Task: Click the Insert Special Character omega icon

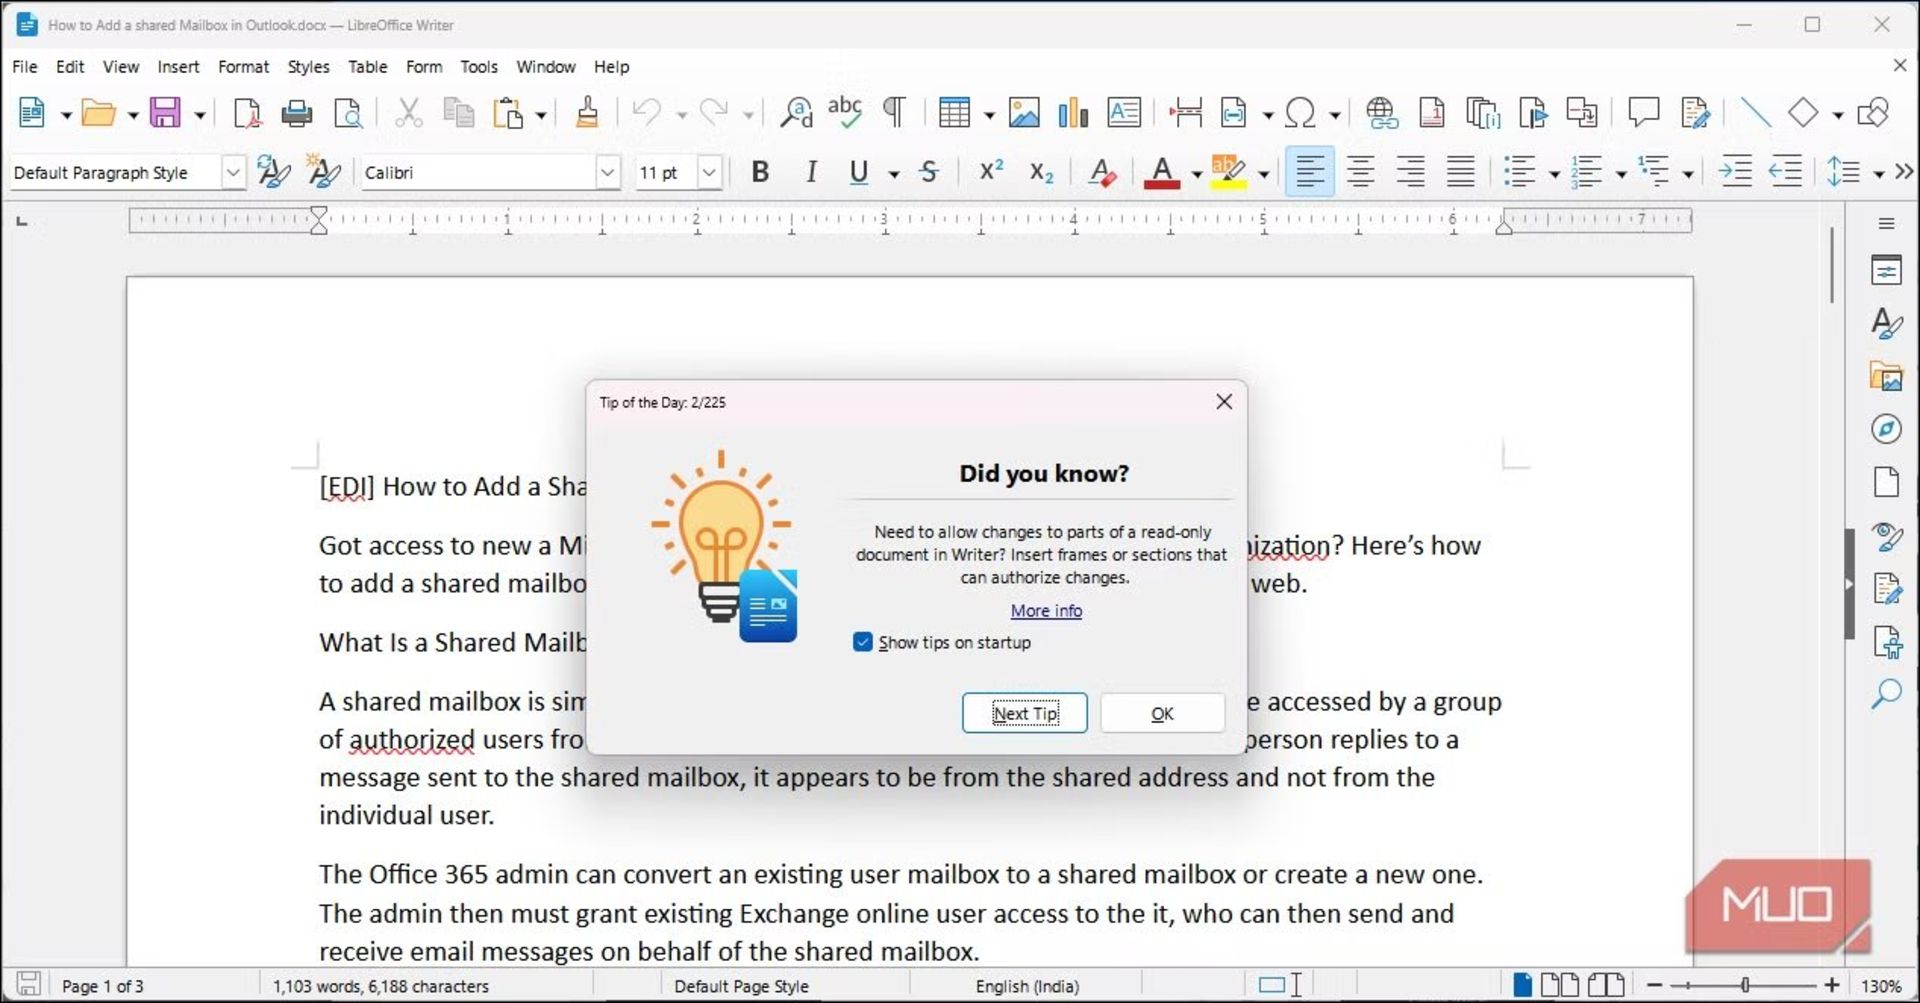Action: click(x=1300, y=113)
